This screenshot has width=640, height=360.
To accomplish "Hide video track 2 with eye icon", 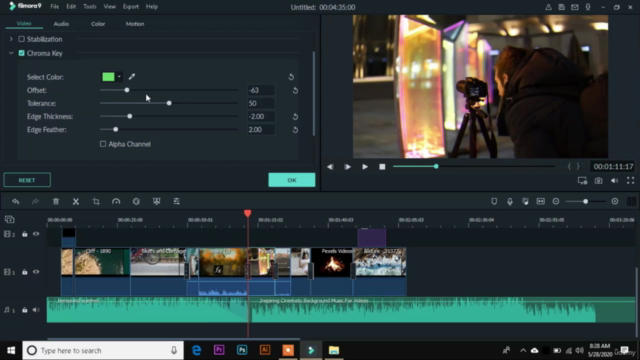I will (36, 234).
